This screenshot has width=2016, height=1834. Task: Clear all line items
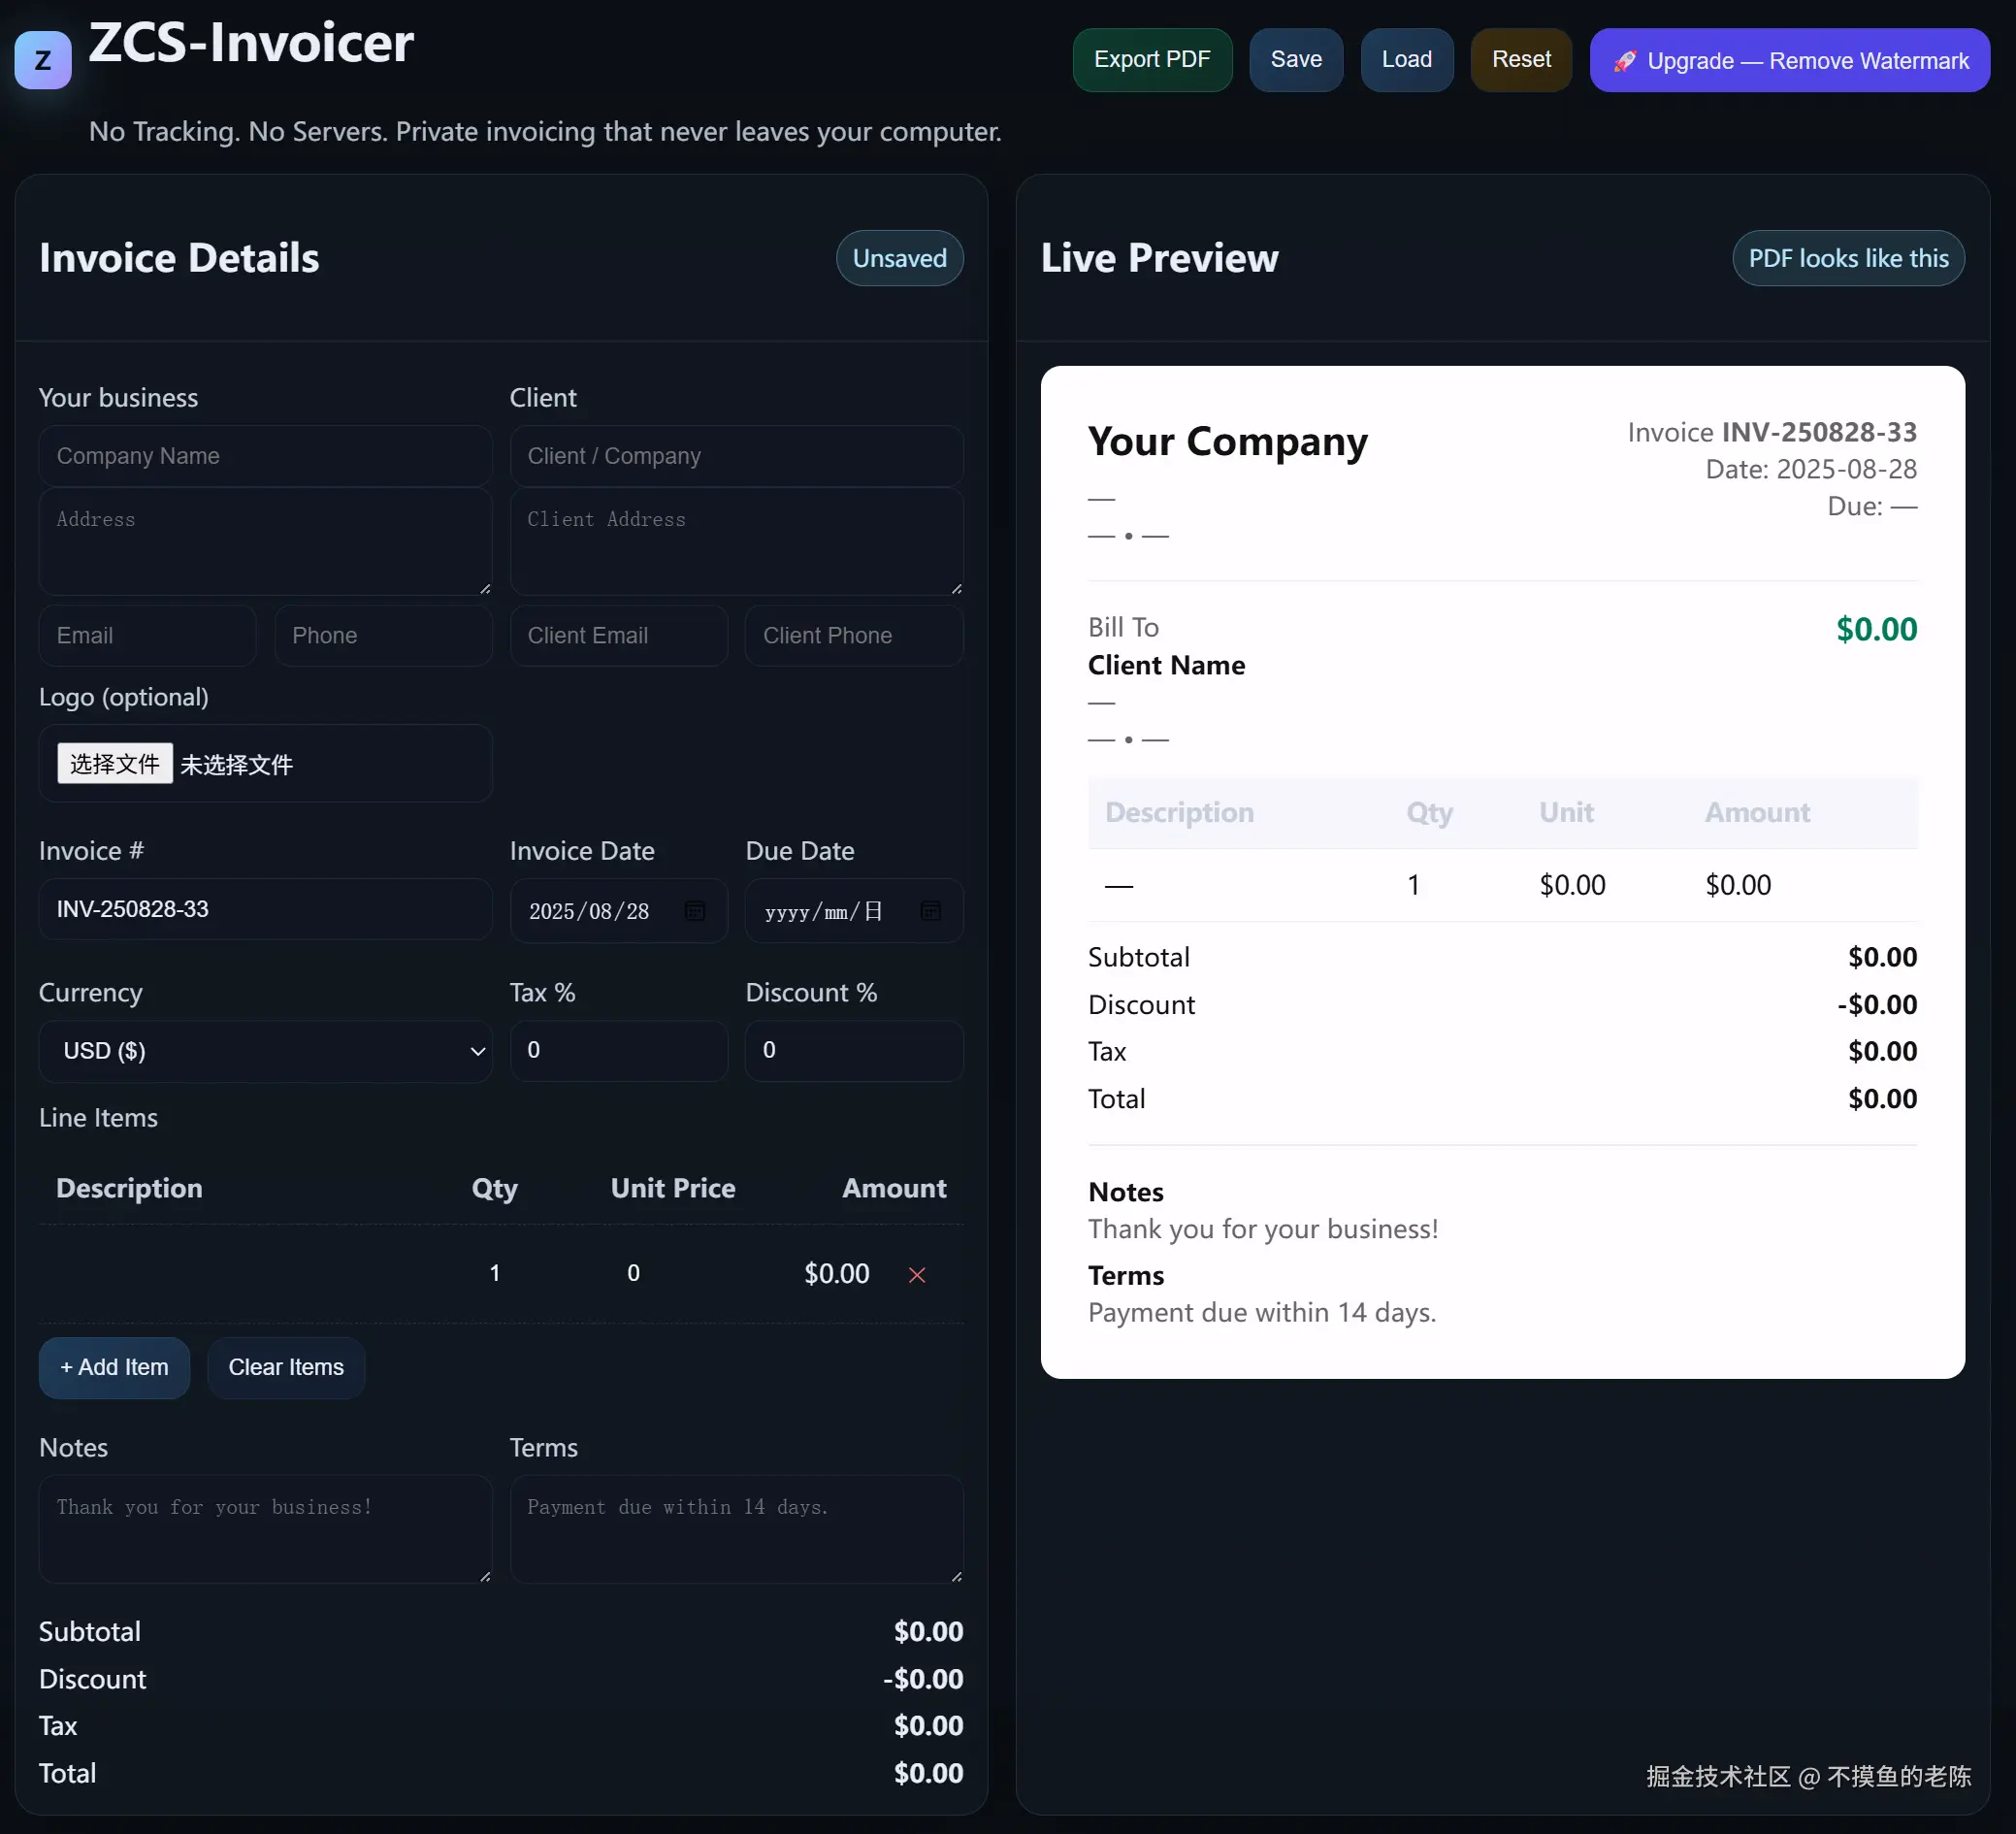coord(286,1367)
